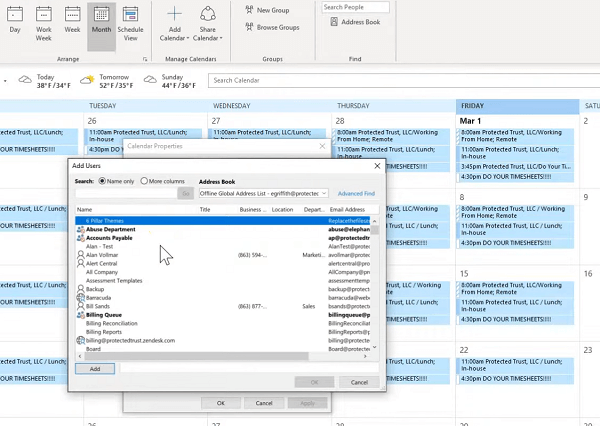Select the 6 Pillar Themes entry

(x=223, y=221)
